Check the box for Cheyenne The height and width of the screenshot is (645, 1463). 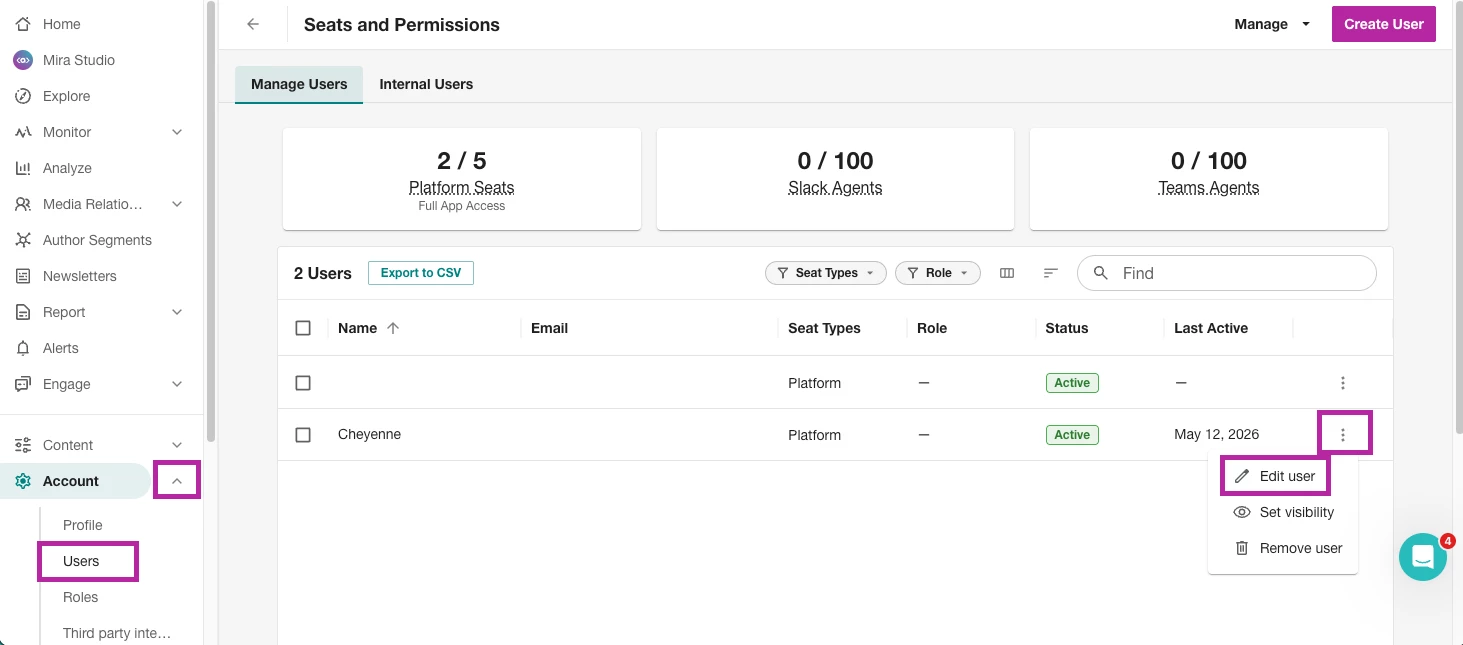[x=303, y=435]
